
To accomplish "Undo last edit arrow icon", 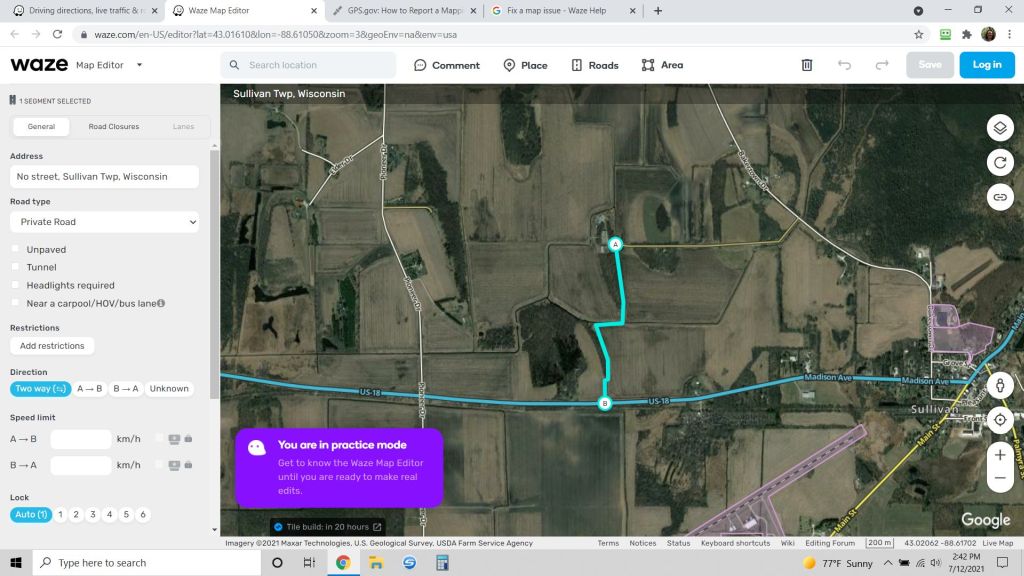I will click(844, 65).
